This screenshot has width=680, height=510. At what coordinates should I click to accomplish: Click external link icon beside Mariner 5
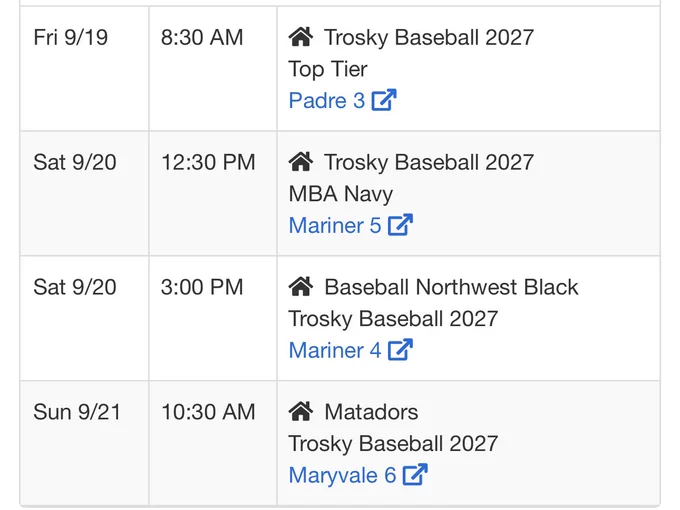coord(400,225)
